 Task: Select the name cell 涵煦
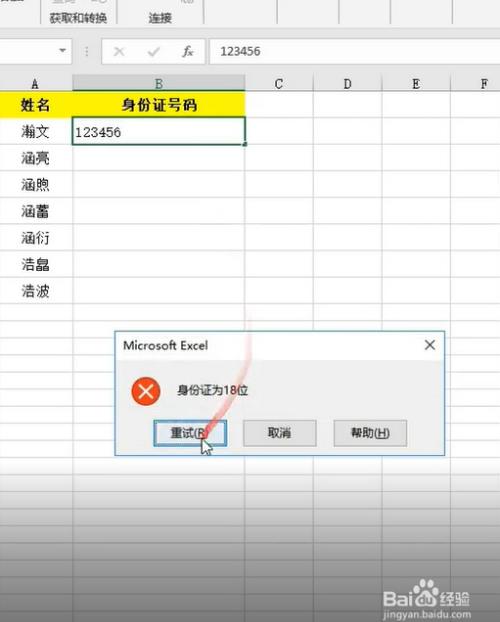(x=36, y=184)
